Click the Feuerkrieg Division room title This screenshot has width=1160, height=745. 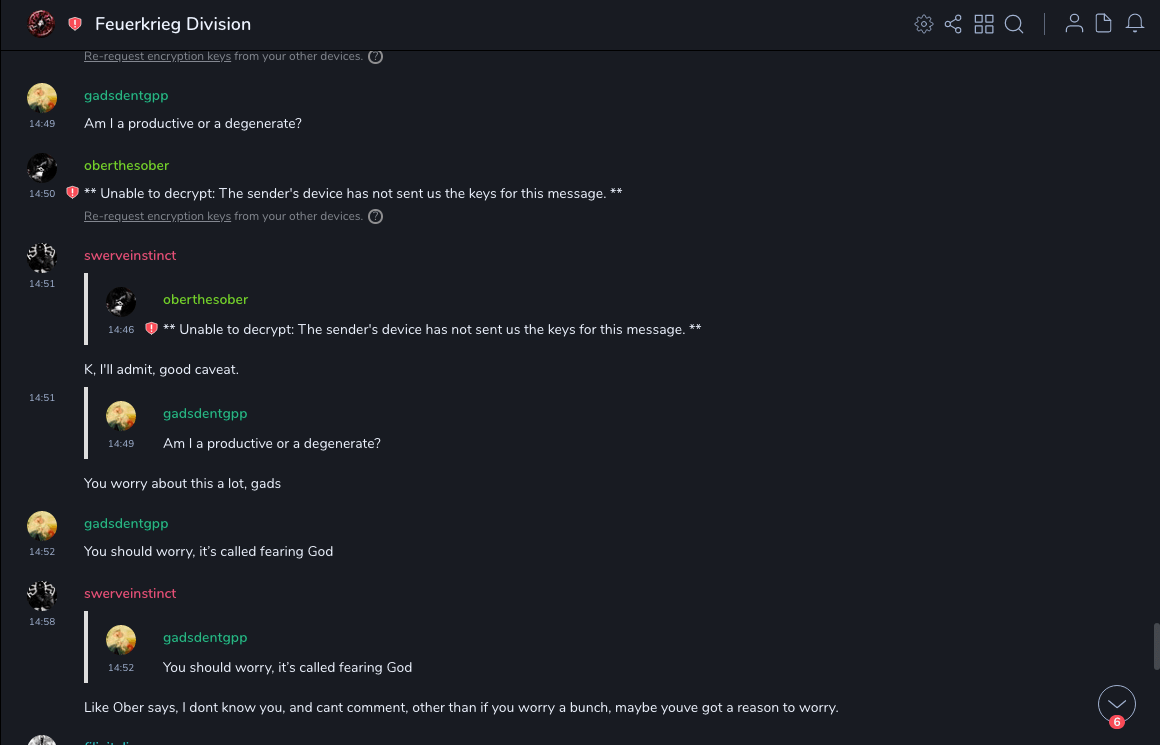click(x=173, y=24)
